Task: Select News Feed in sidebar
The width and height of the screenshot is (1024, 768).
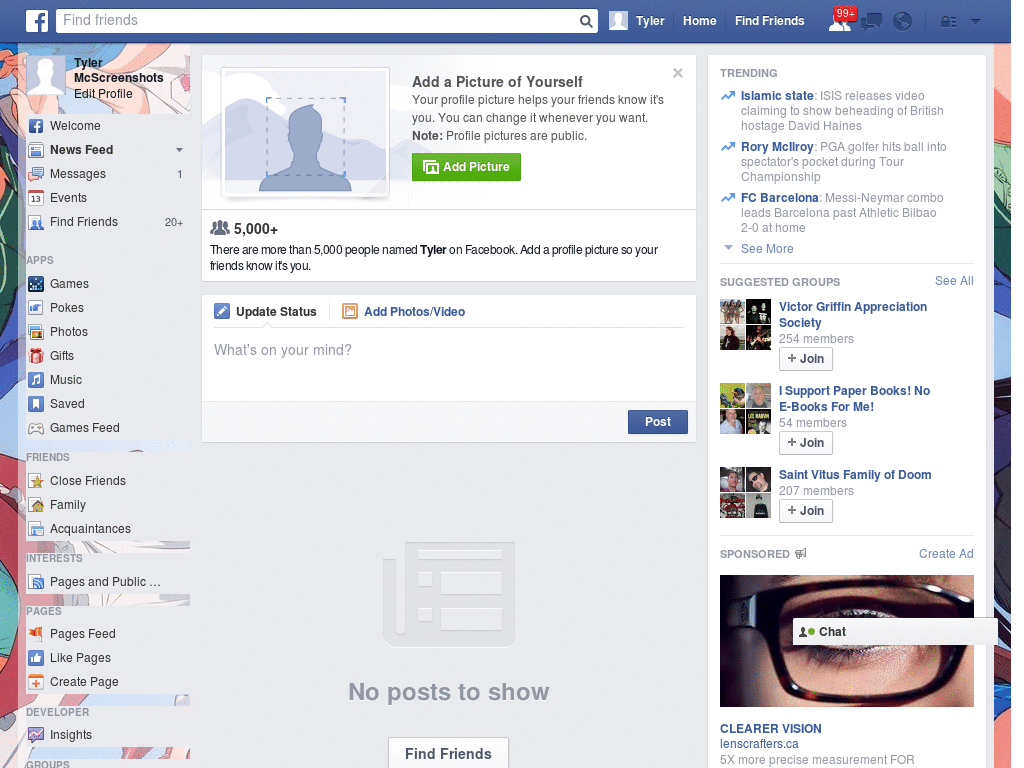Action: pos(81,150)
